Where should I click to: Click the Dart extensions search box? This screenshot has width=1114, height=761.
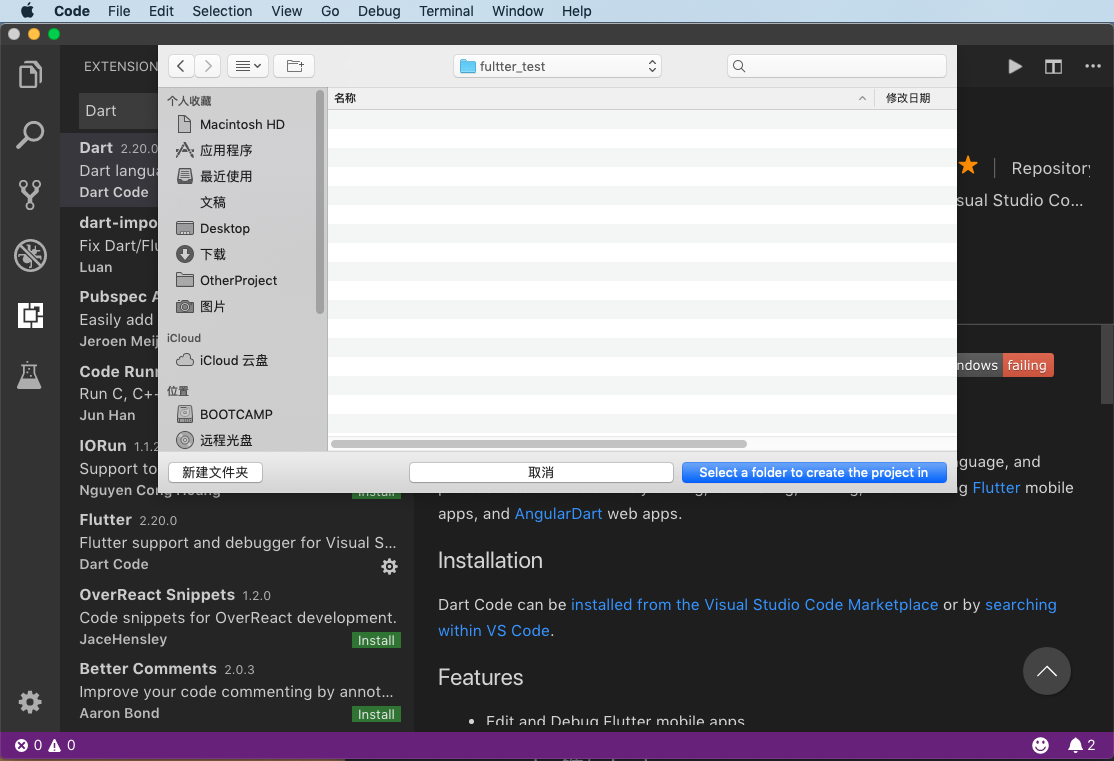119,111
